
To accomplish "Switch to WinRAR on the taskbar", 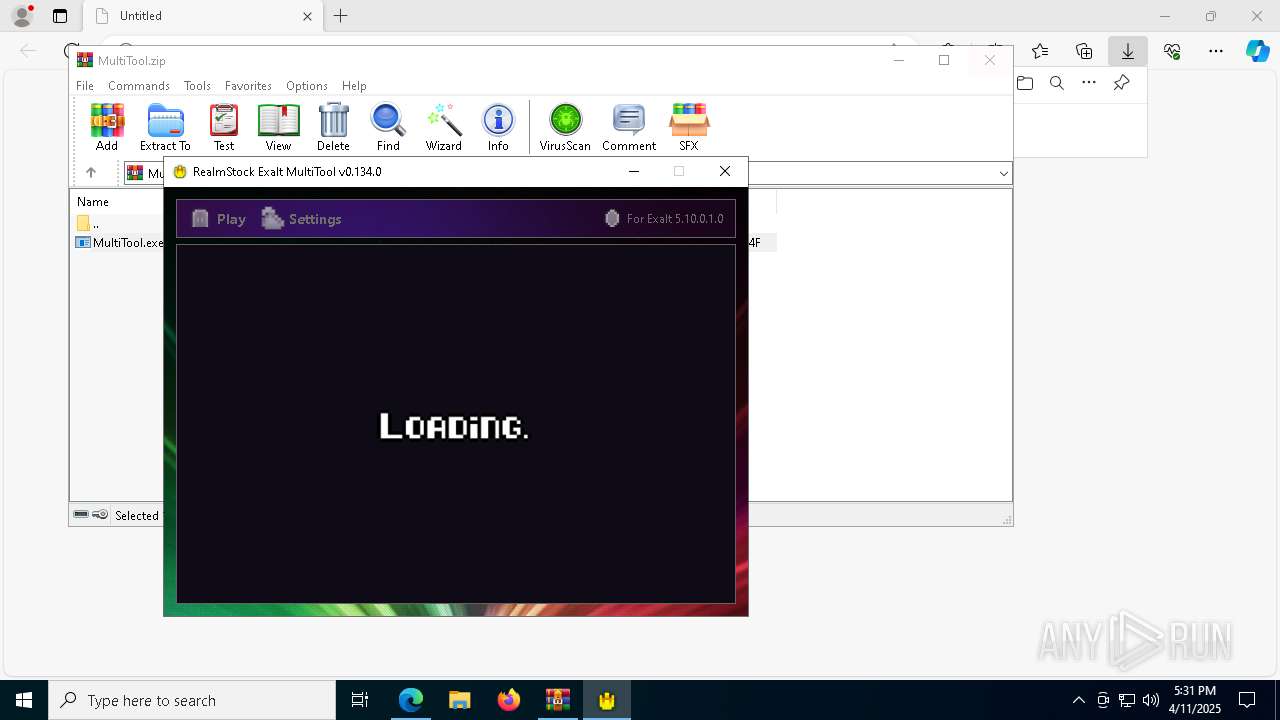I will [x=557, y=700].
